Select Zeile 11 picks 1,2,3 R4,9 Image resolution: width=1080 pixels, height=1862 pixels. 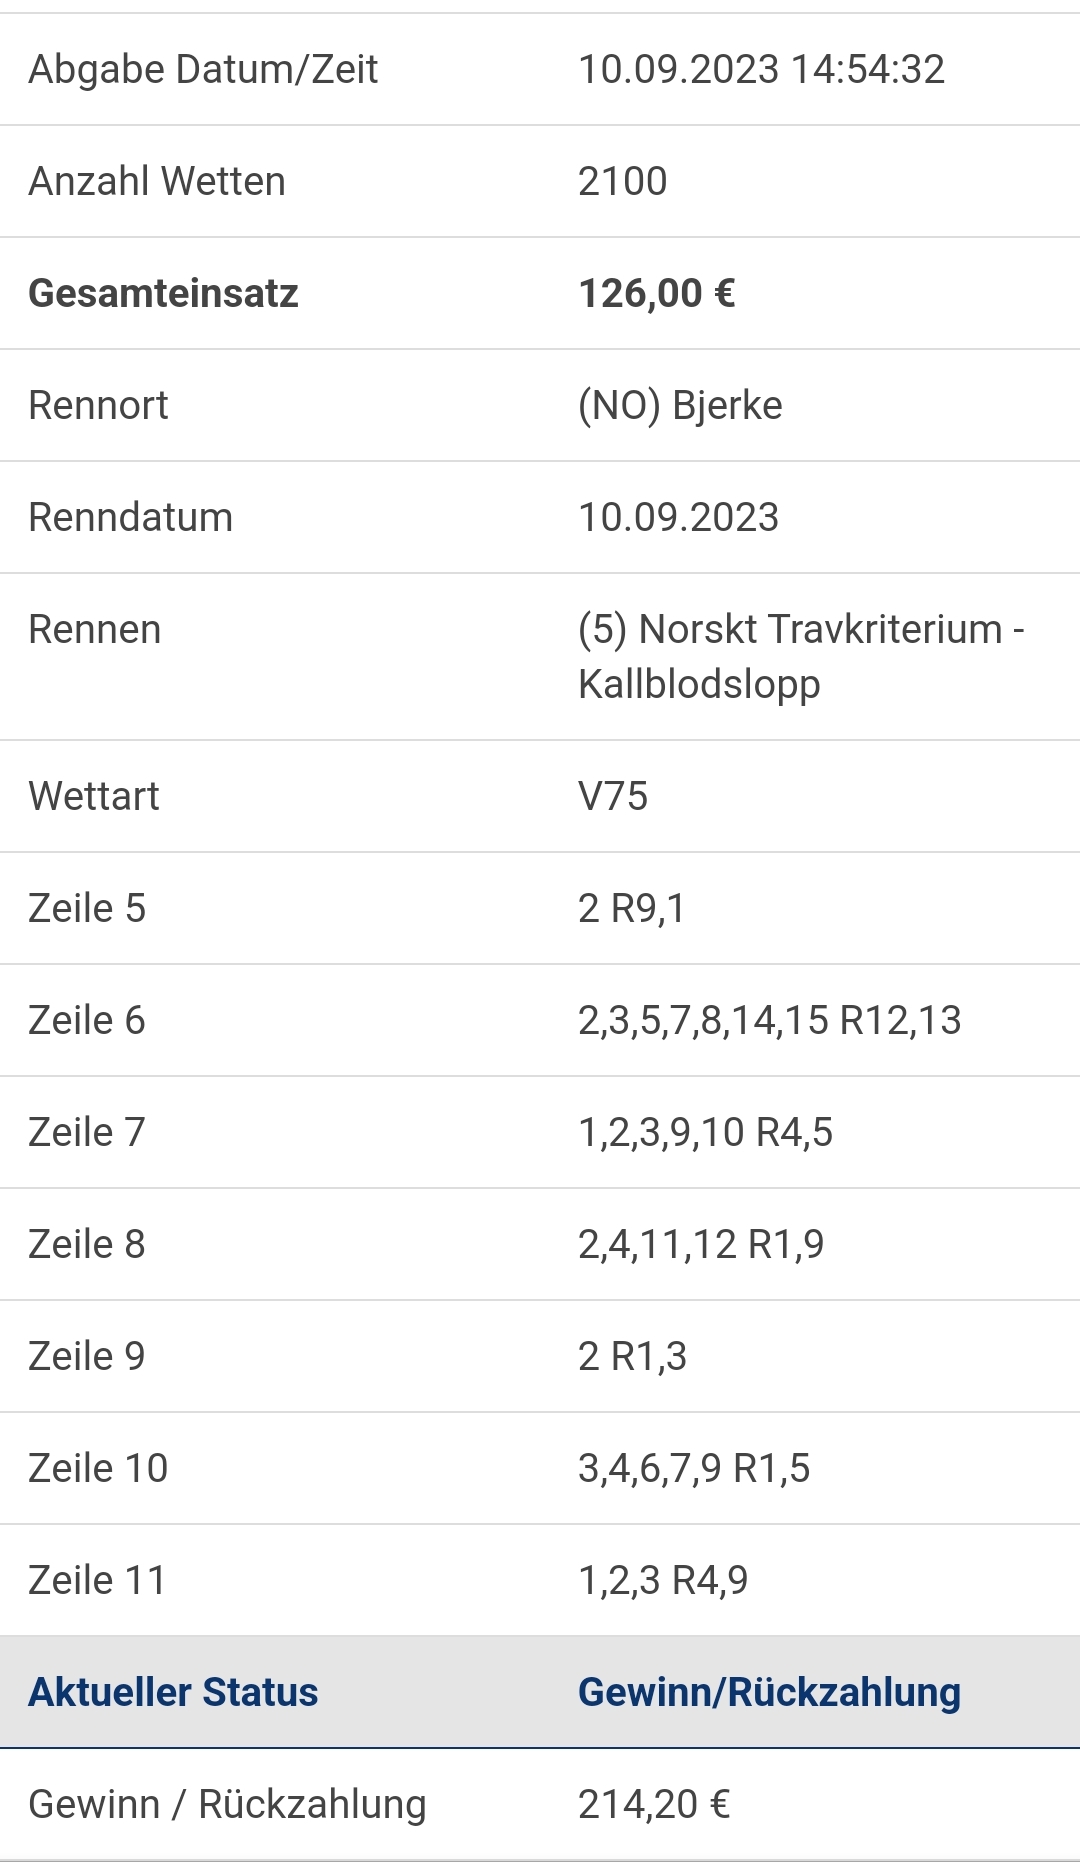coord(663,1581)
